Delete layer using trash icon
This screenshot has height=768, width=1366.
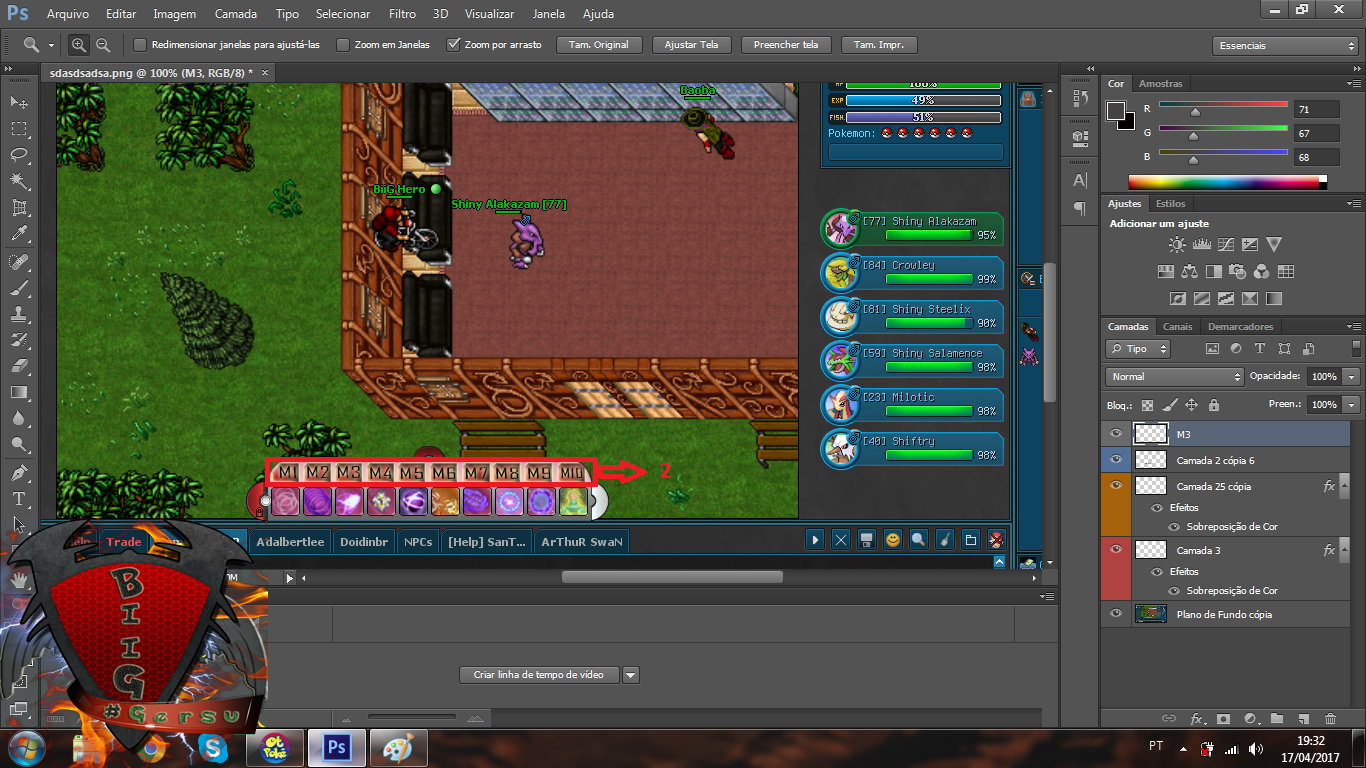click(1330, 718)
